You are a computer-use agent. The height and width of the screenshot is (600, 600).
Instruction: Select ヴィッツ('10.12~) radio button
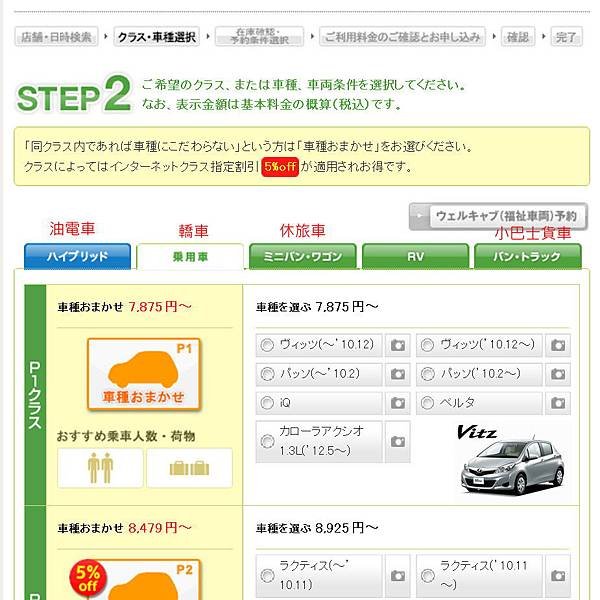(x=427, y=345)
